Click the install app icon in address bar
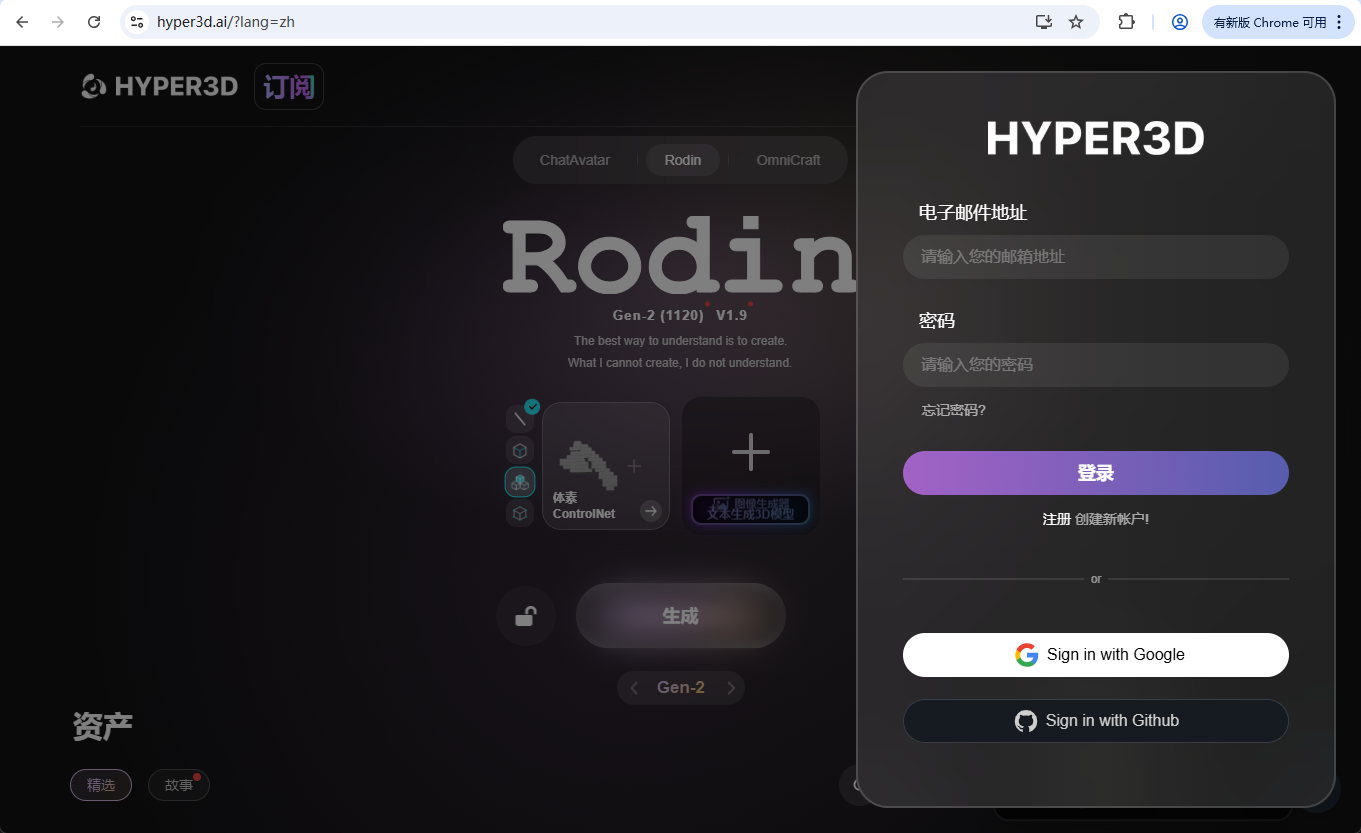 1043,22
